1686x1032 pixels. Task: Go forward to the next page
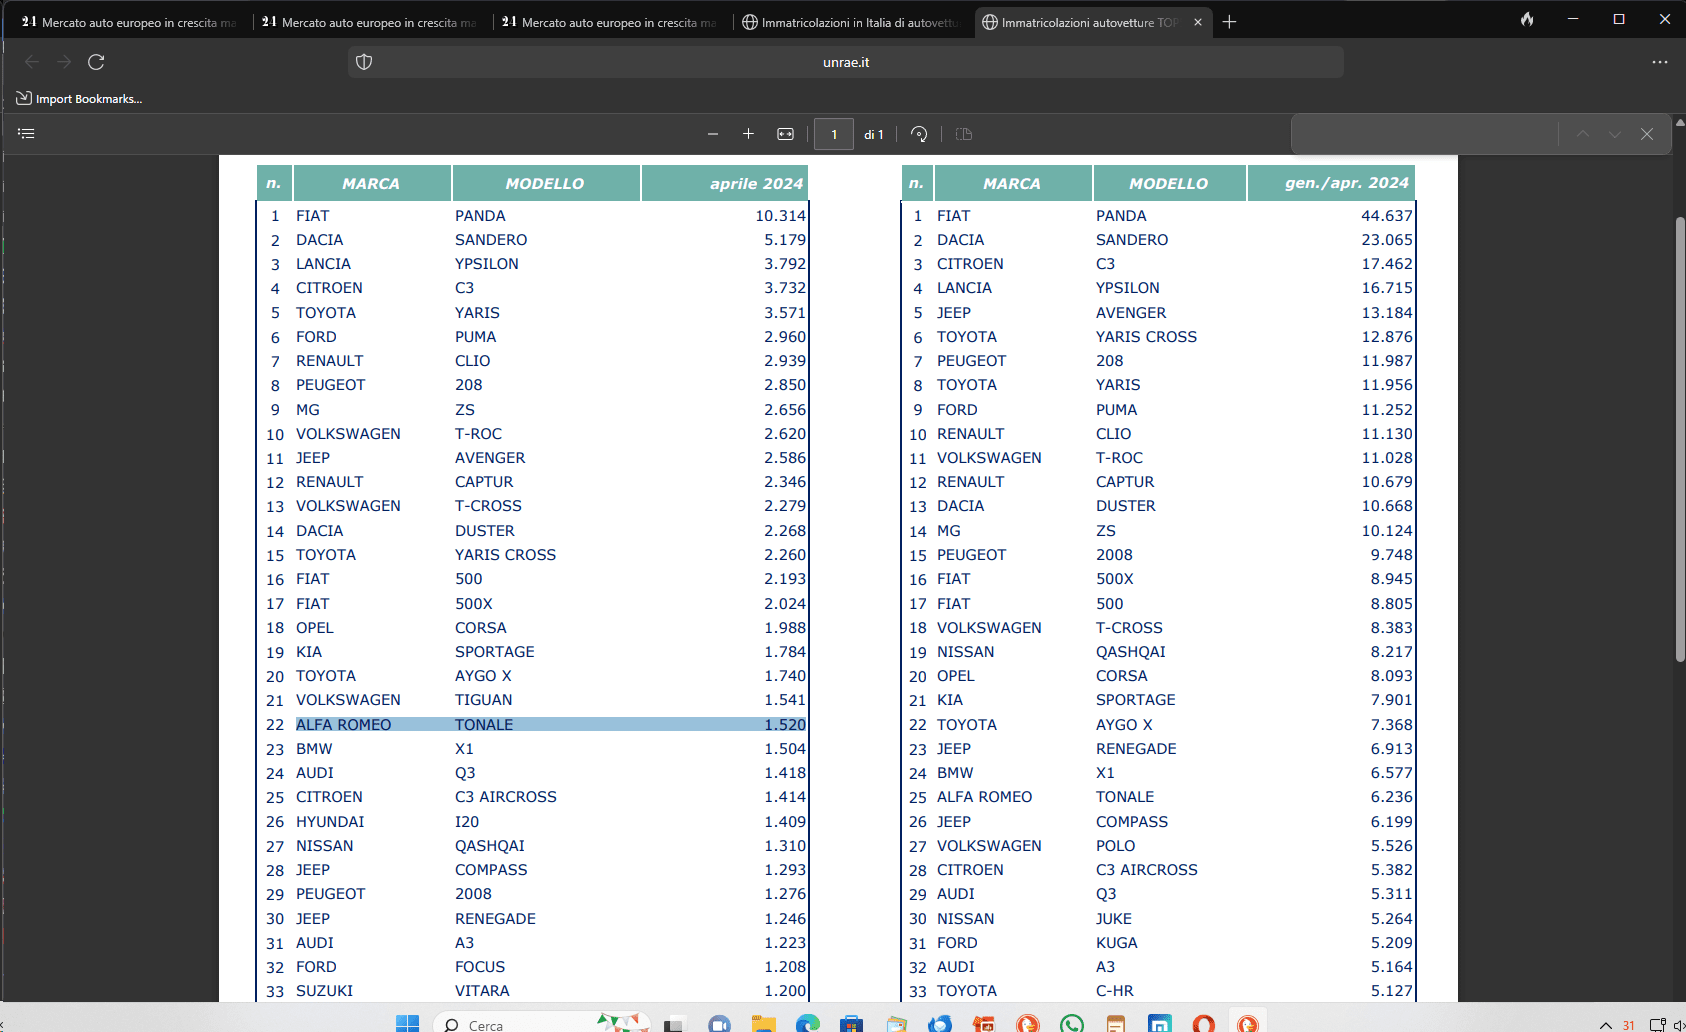pyautogui.click(x=64, y=62)
